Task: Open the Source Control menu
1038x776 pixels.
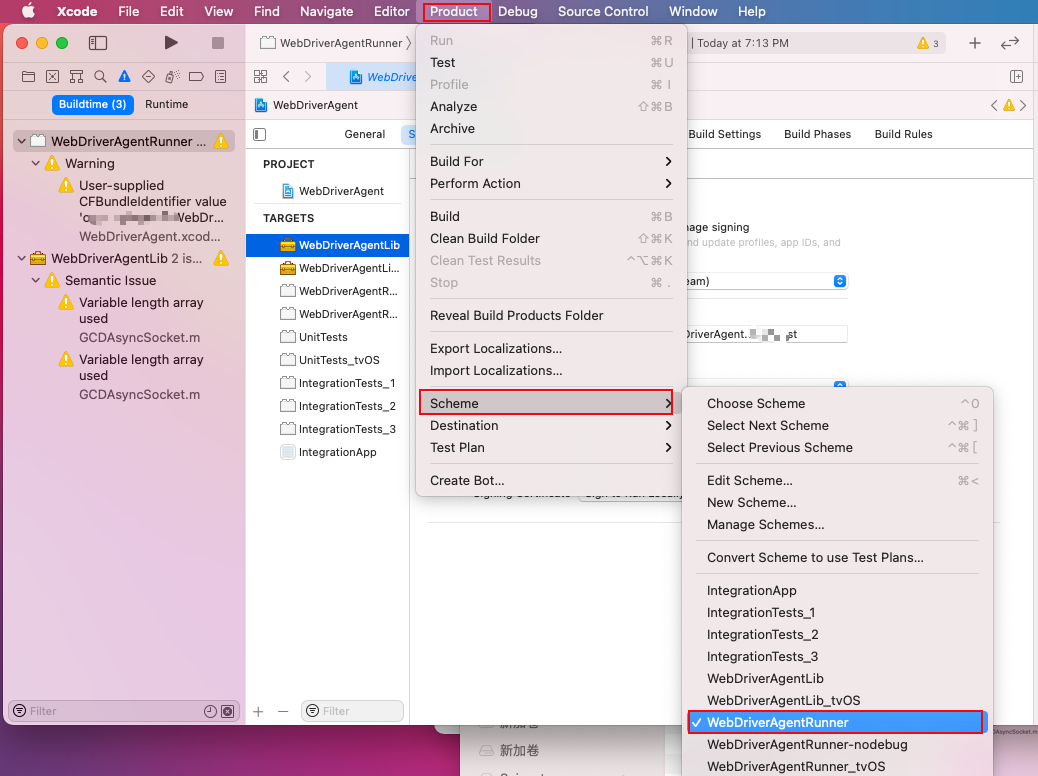Action: click(x=603, y=11)
